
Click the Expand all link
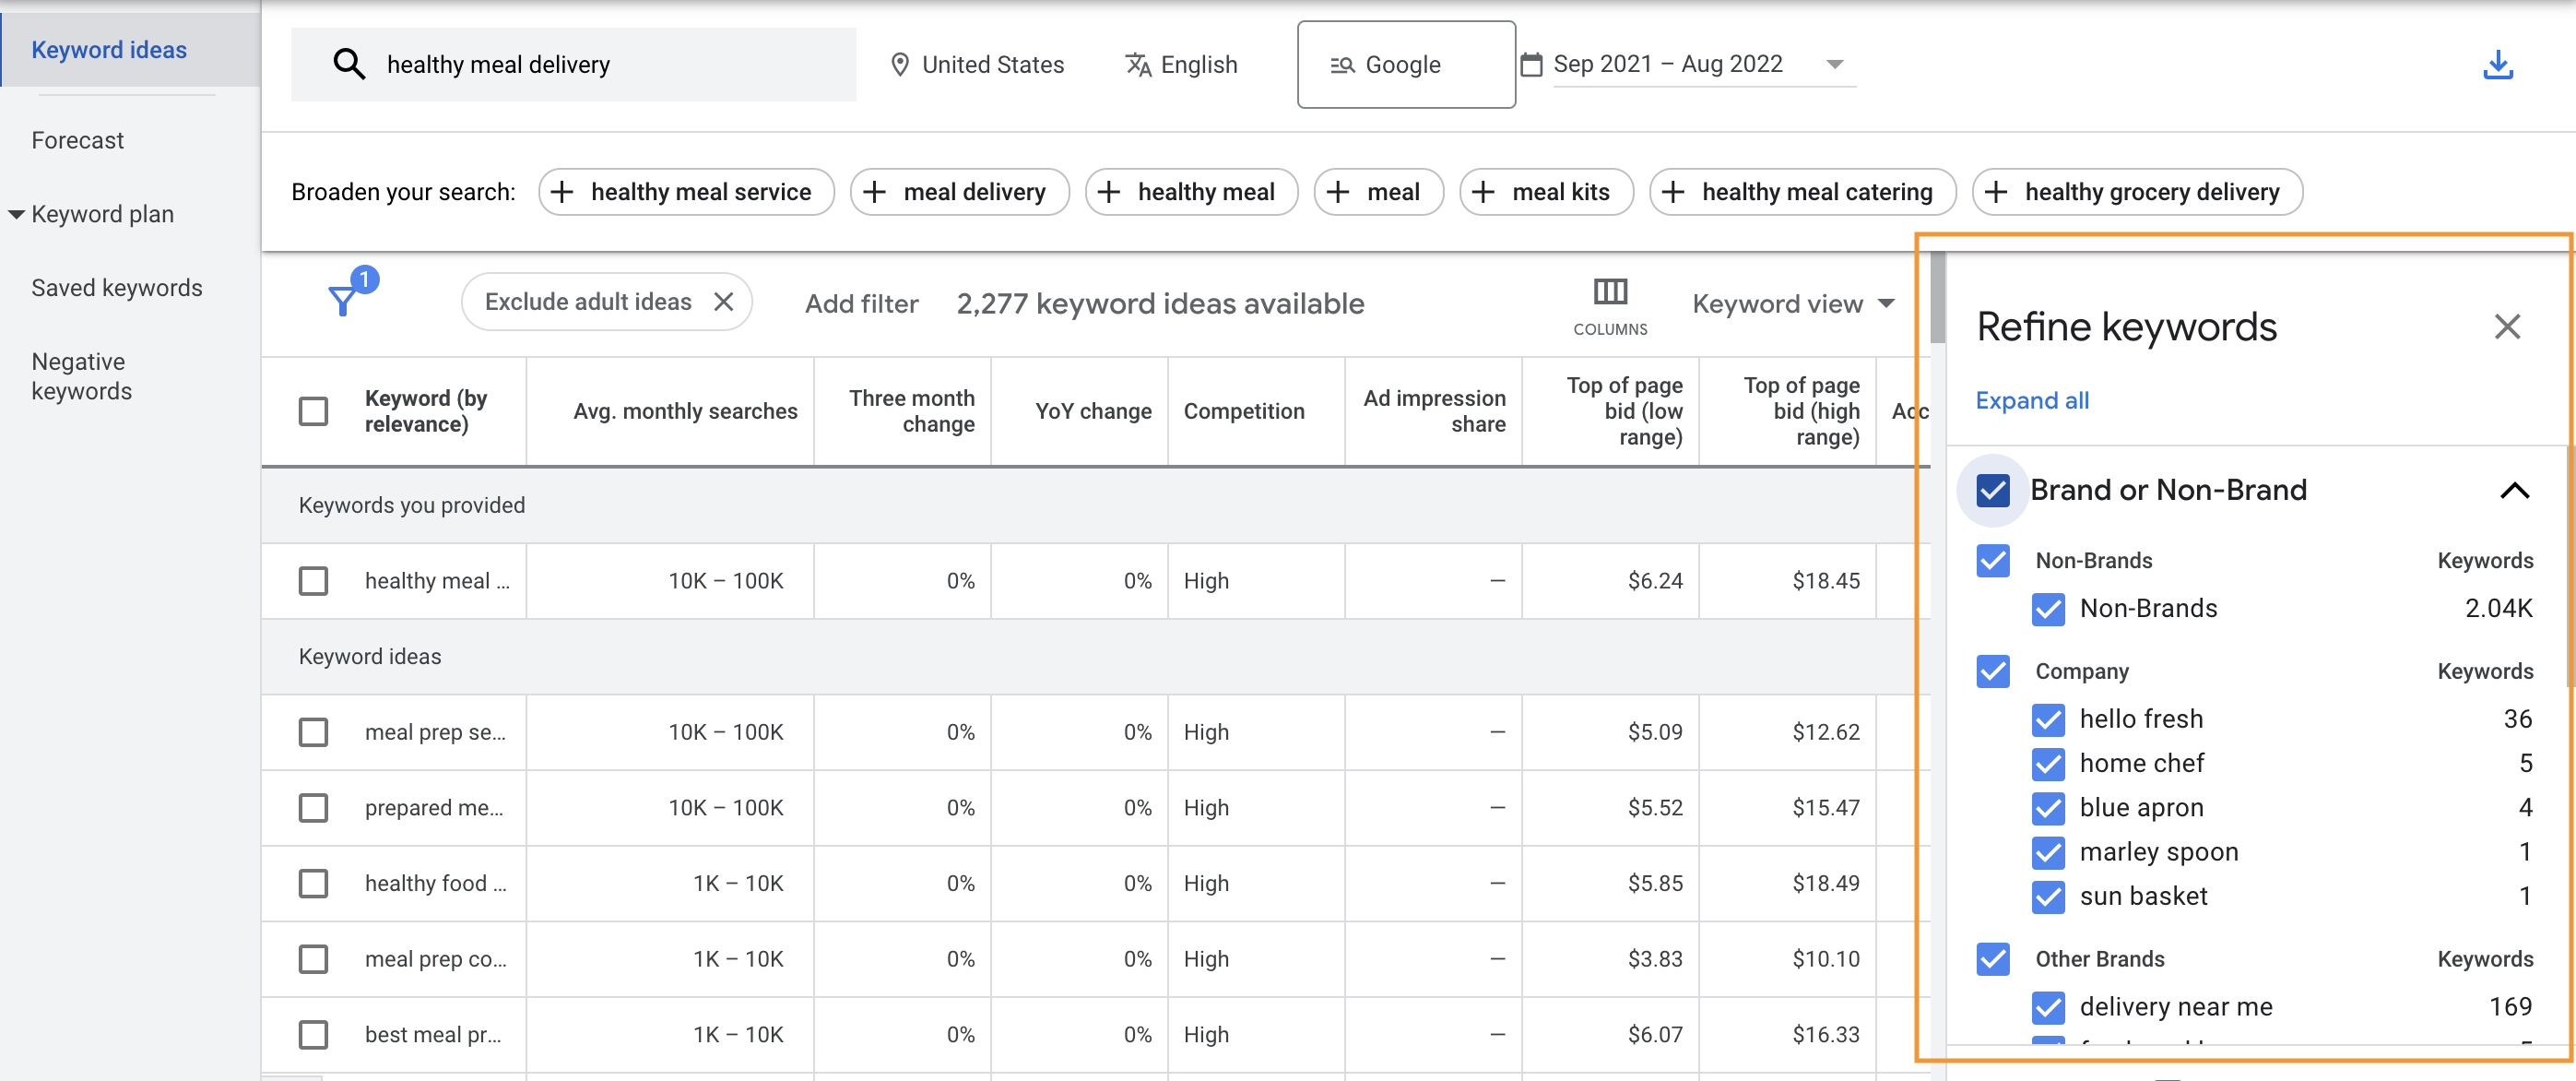pos(2031,401)
